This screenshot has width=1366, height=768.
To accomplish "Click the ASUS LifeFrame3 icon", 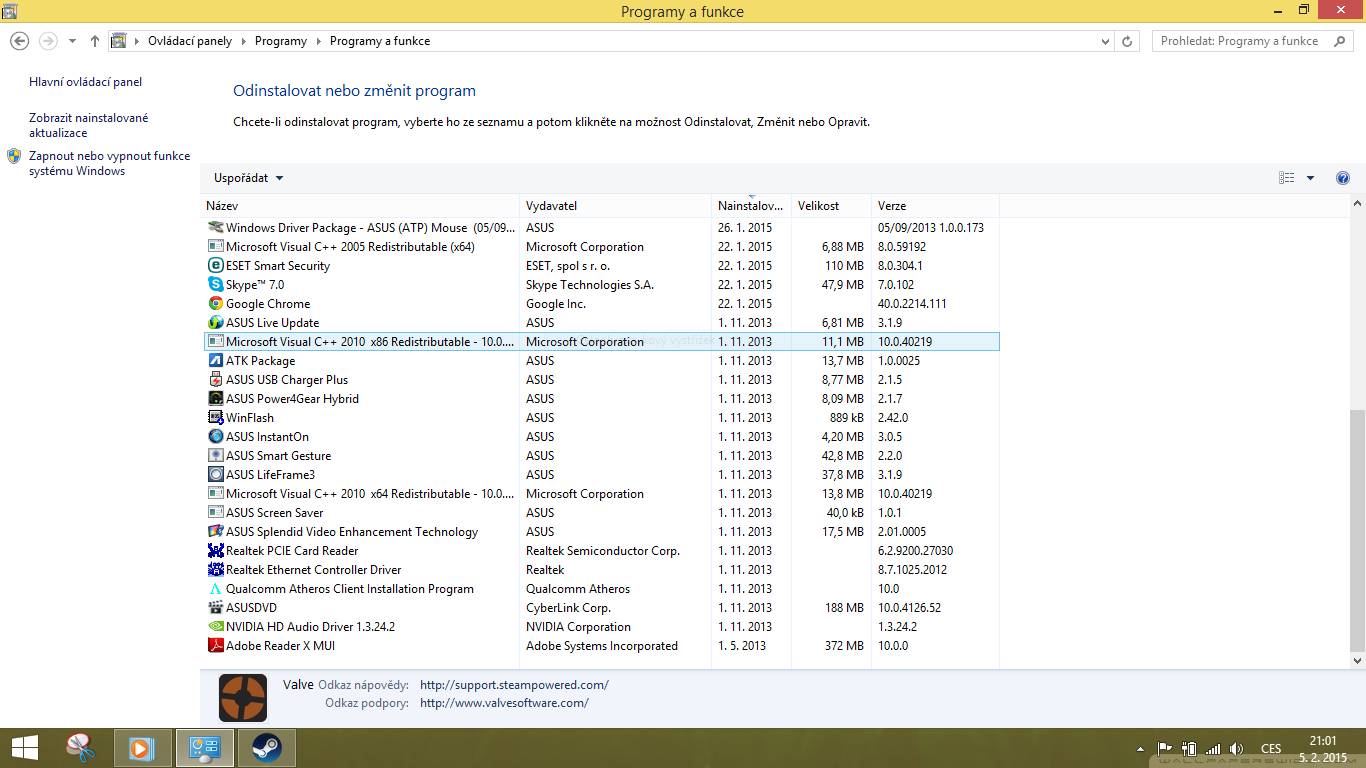I will tap(215, 475).
